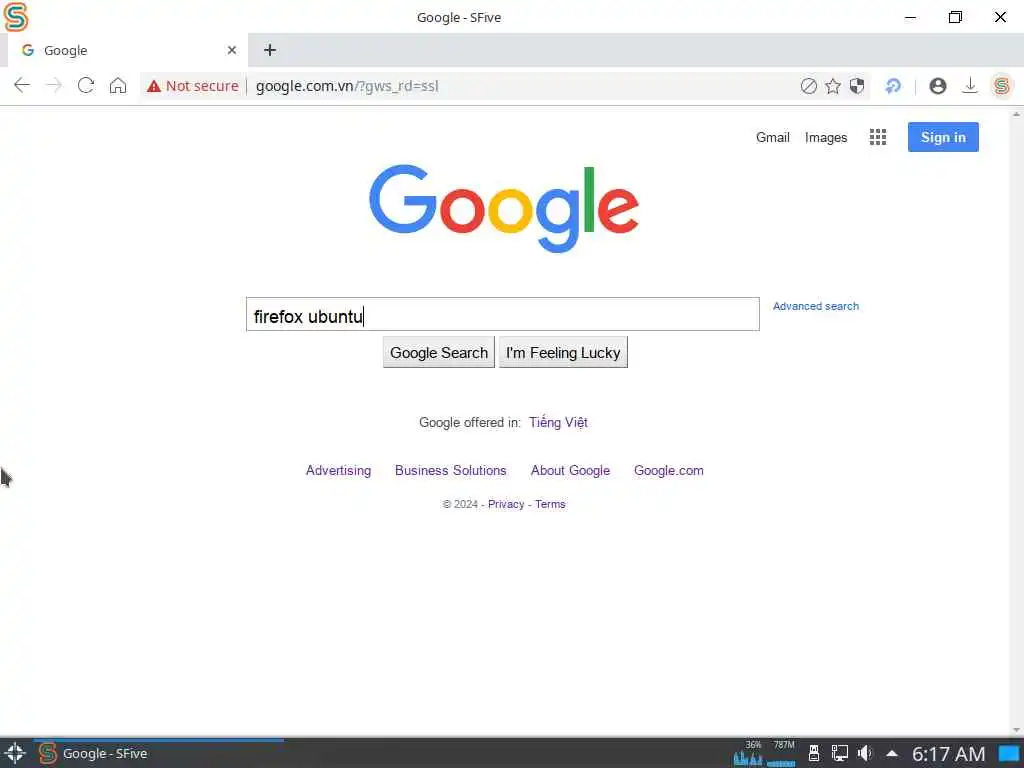Screen dimensions: 1024x768
Task: Click the SFive logo in the title bar
Action: 16,17
